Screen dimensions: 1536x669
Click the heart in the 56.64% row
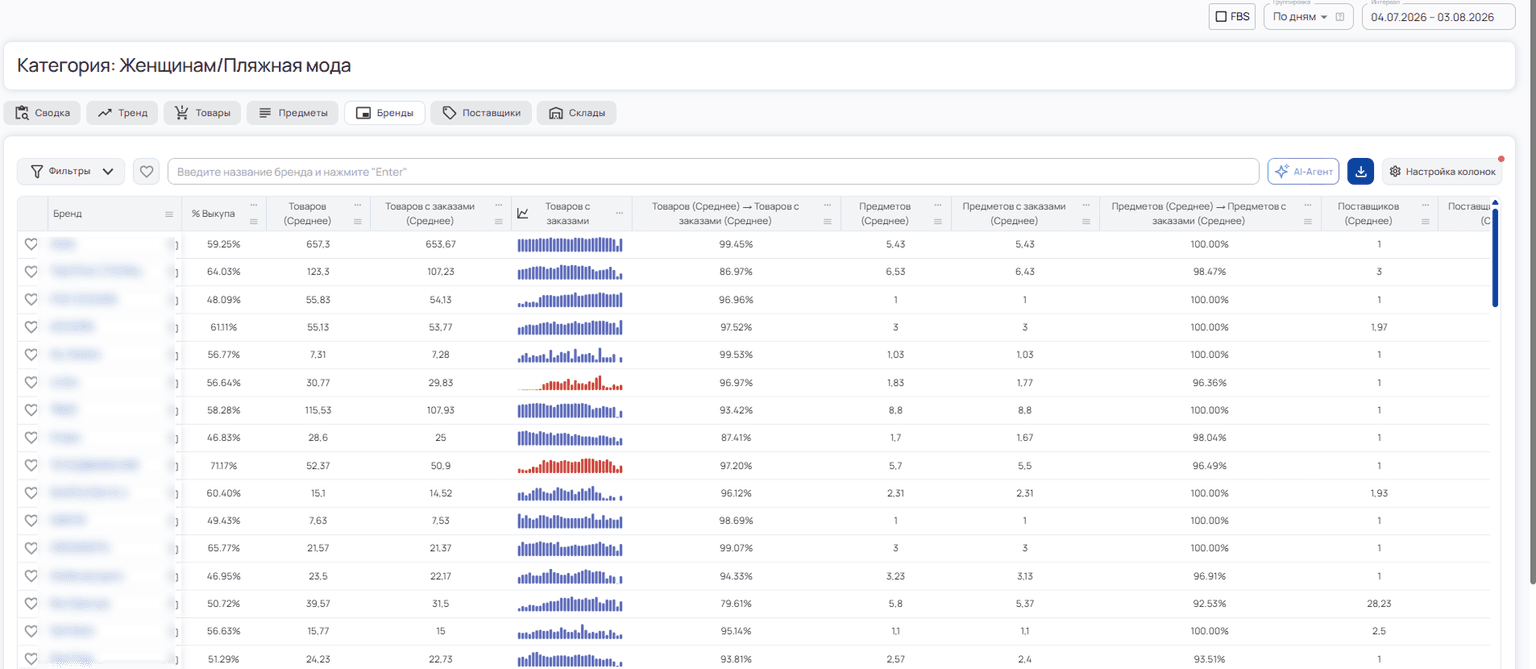tap(31, 382)
